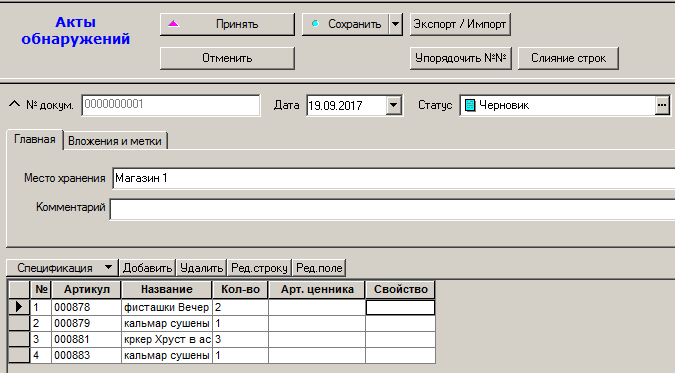Collapse the document header chevron
The image size is (675, 373).
(x=14, y=104)
